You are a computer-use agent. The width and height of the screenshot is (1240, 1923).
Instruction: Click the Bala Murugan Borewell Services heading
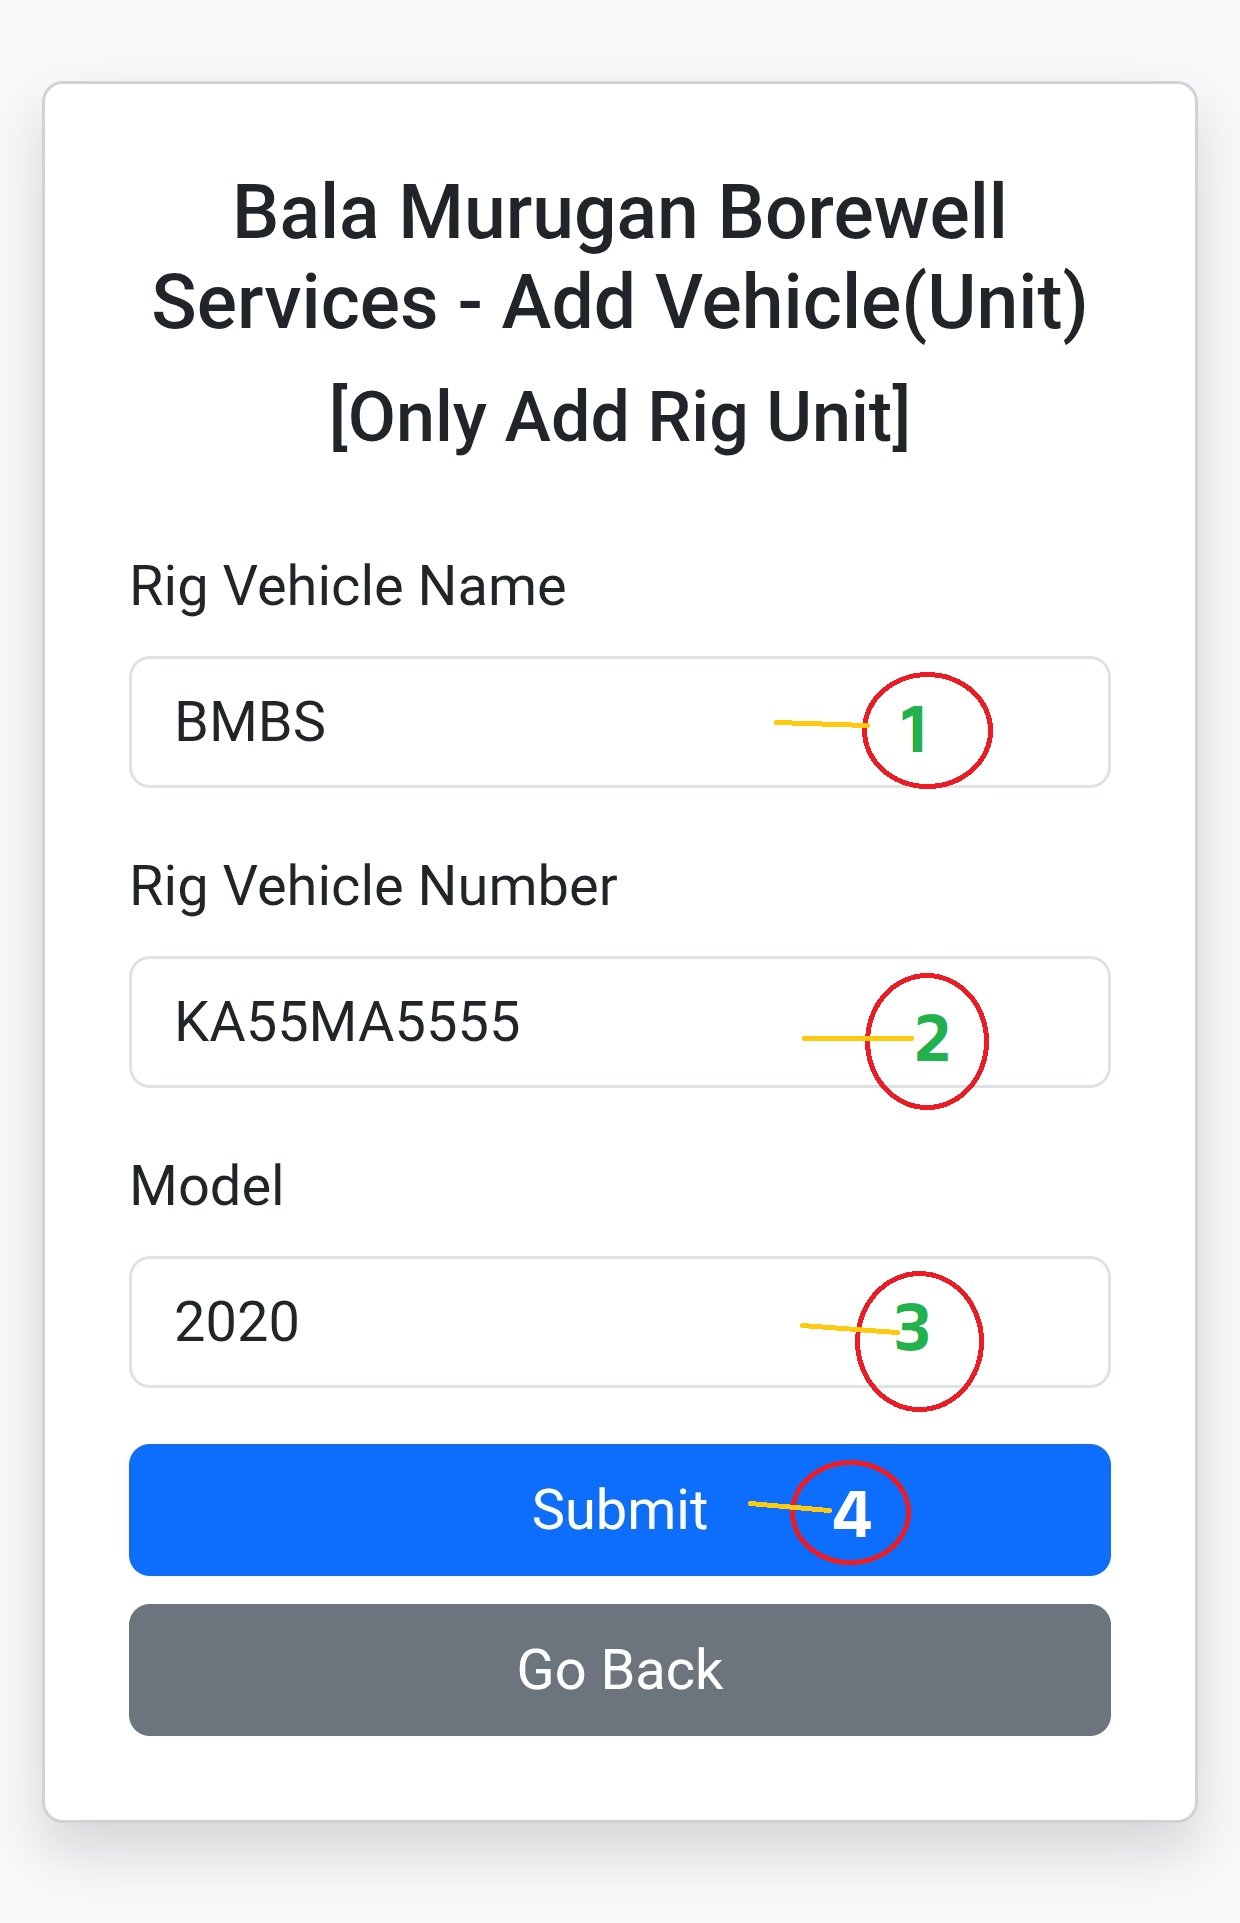[x=619, y=257]
